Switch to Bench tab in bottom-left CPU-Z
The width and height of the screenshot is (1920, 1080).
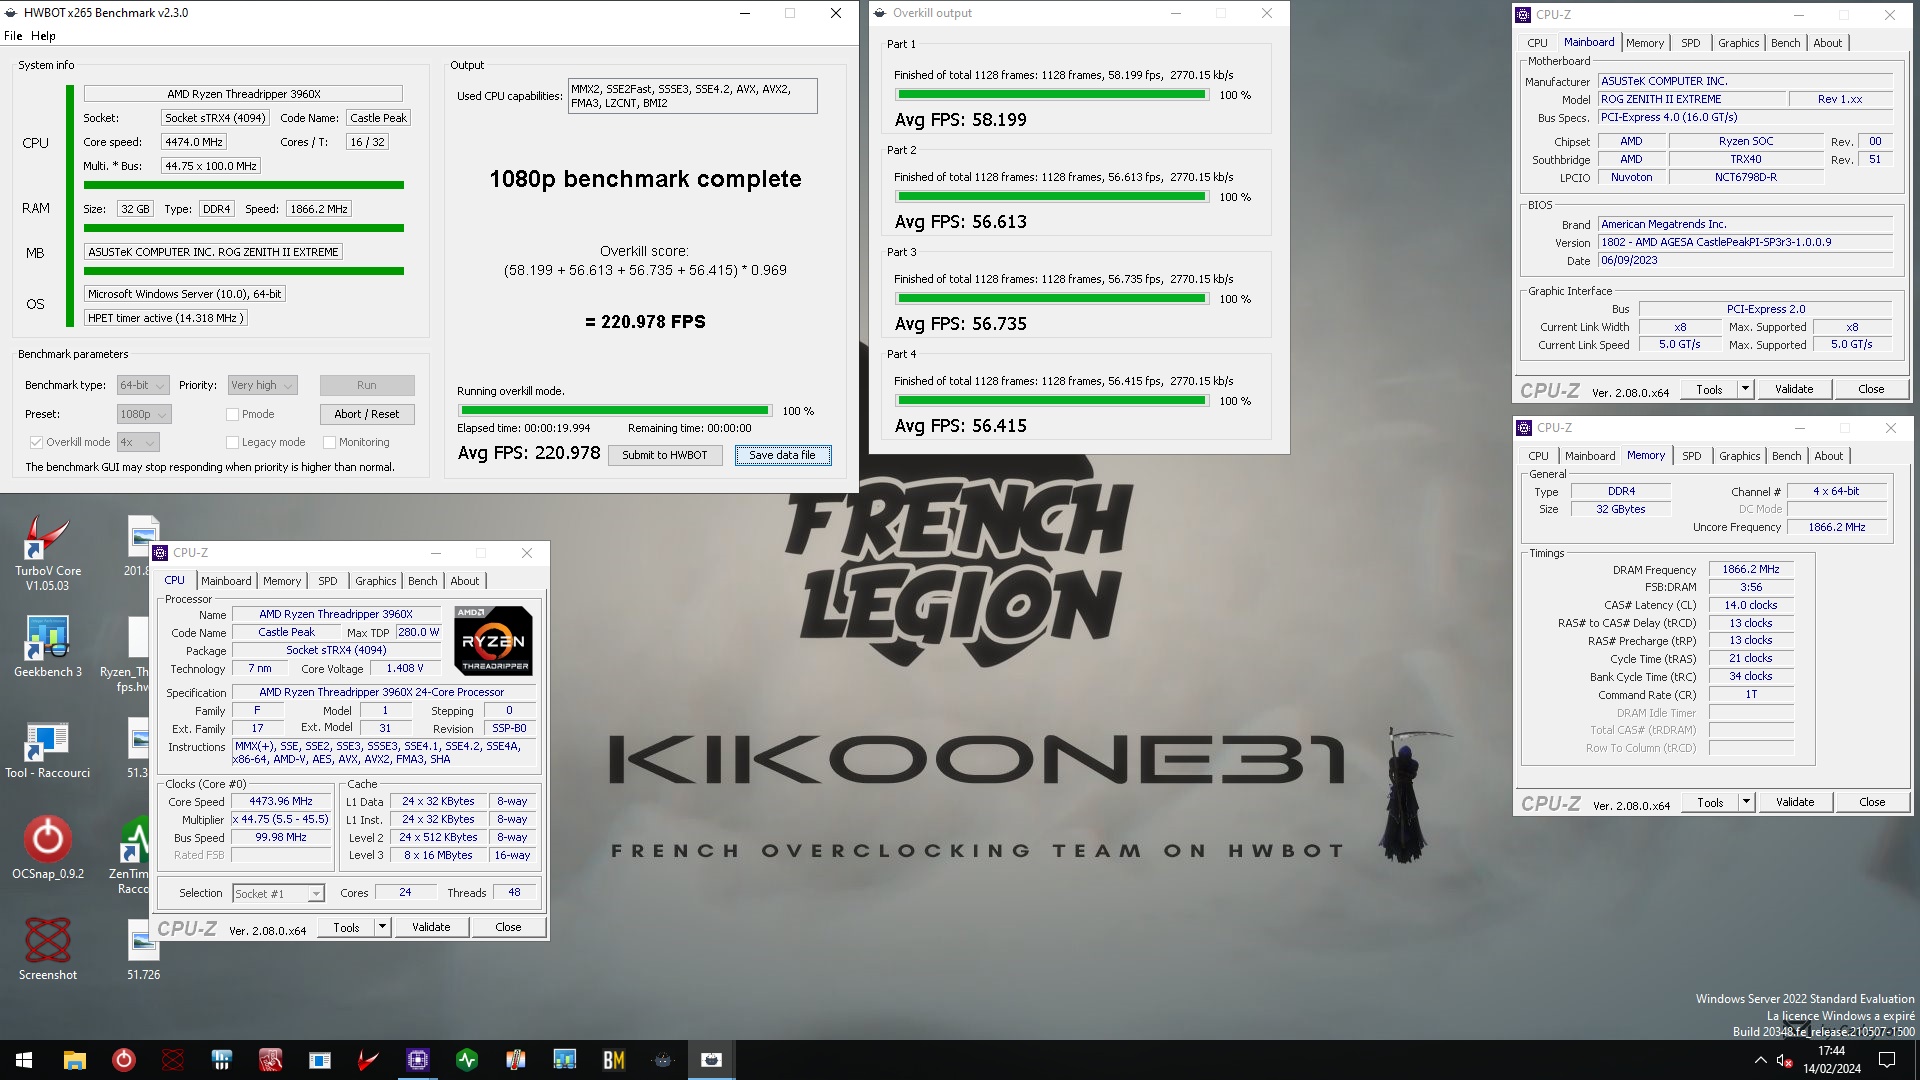pos(423,581)
